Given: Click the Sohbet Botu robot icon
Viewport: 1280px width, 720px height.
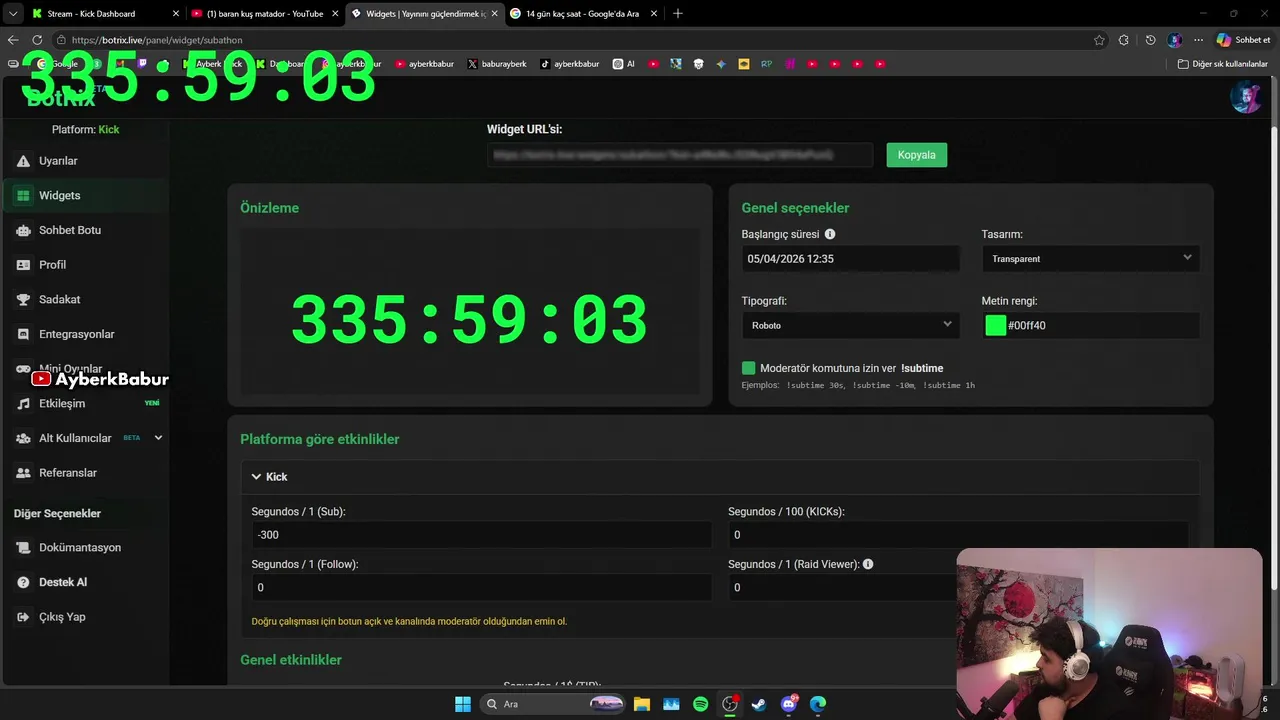Looking at the screenshot, I should (x=23, y=230).
